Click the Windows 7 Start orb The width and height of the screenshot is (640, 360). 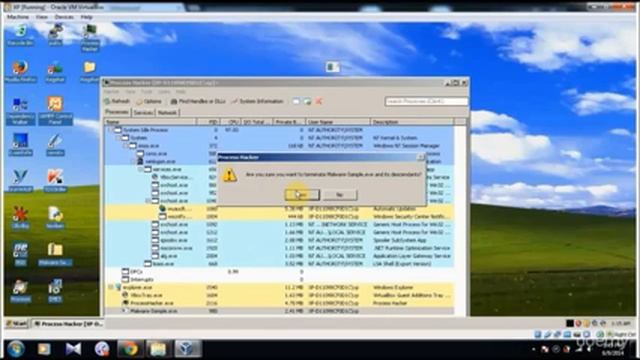tap(16, 349)
